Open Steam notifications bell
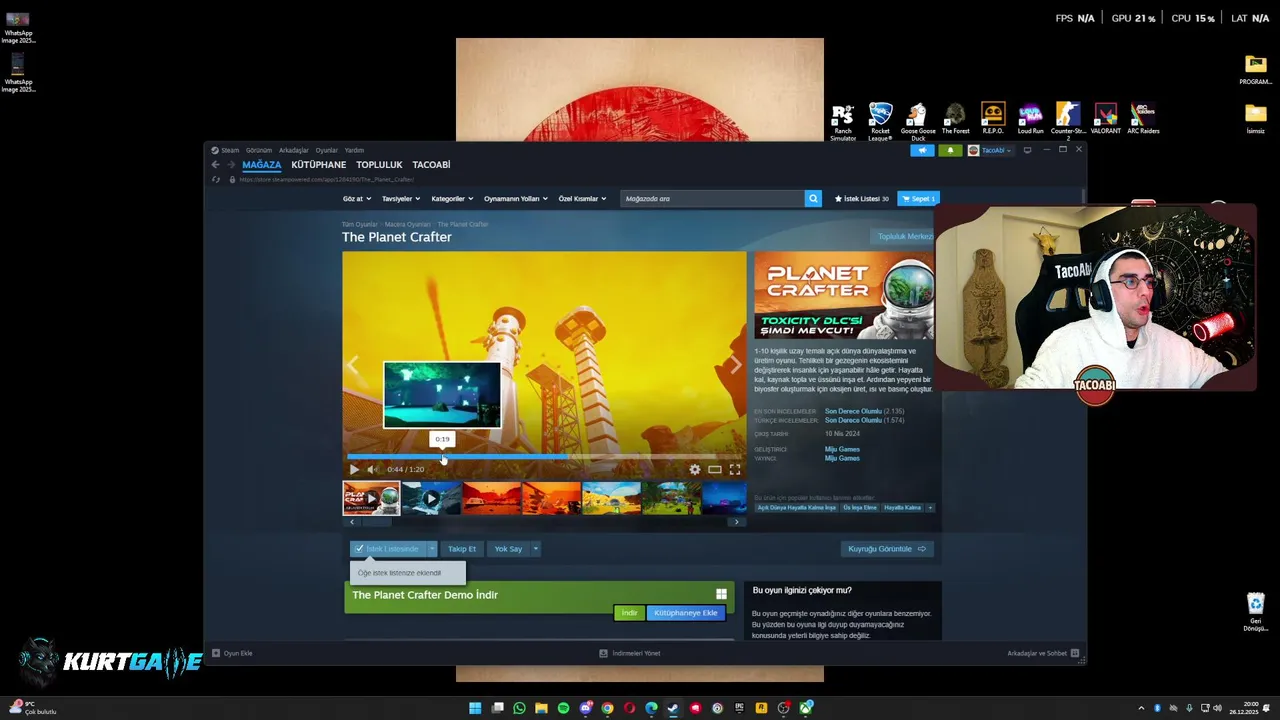1280x720 pixels. coord(950,150)
